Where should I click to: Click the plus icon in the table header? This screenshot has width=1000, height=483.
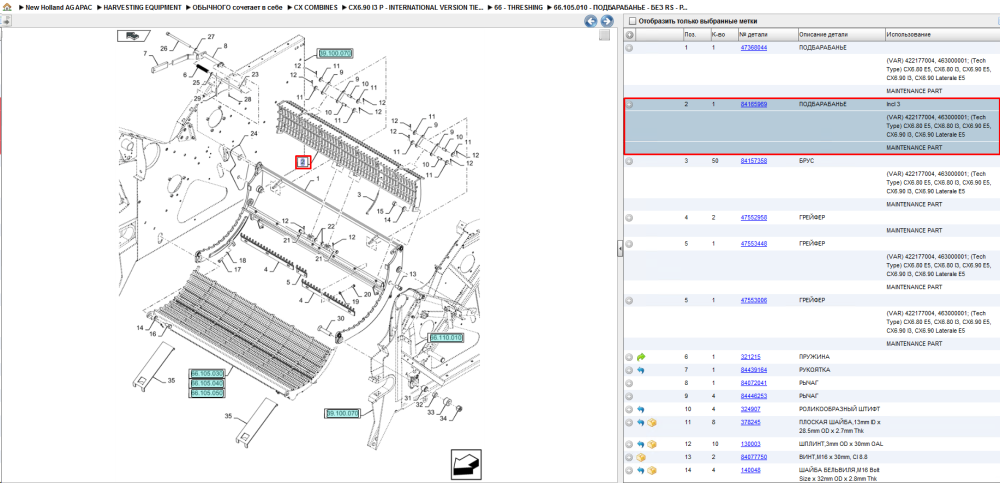click(x=629, y=34)
